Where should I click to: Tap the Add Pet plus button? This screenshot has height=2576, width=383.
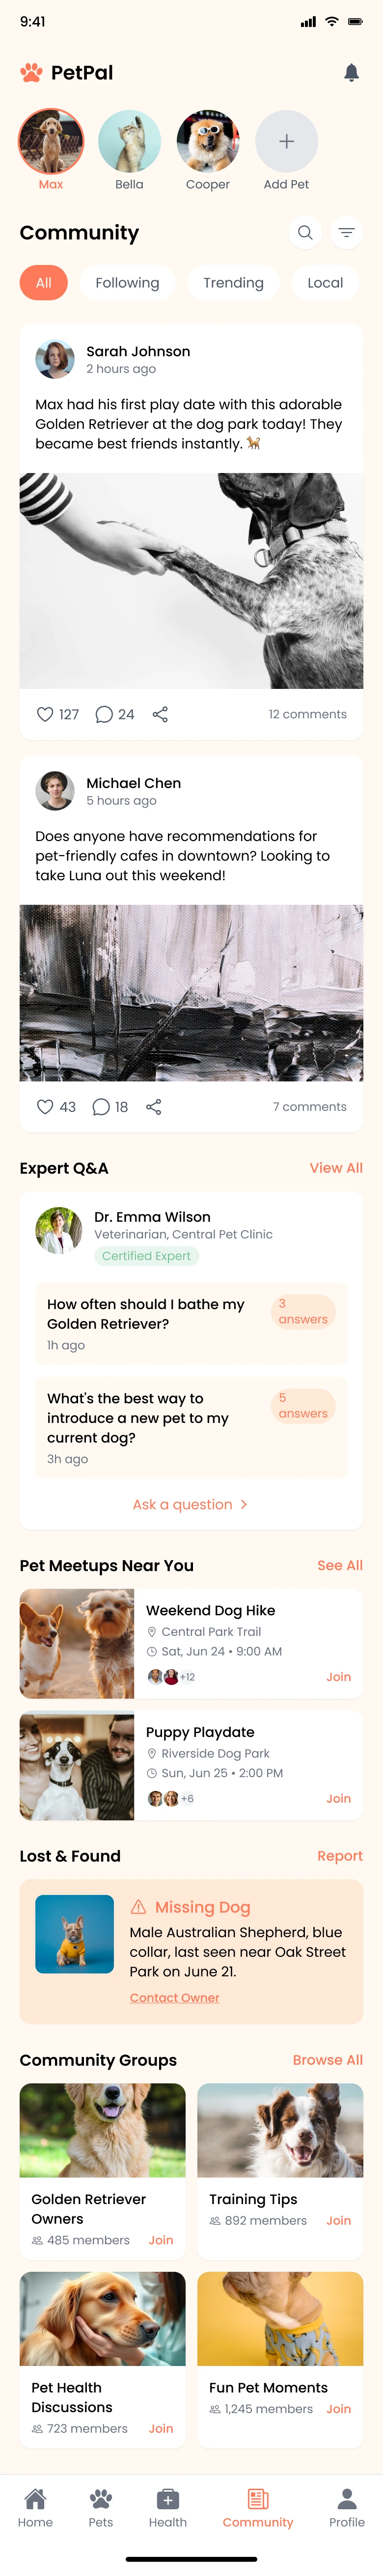(286, 141)
